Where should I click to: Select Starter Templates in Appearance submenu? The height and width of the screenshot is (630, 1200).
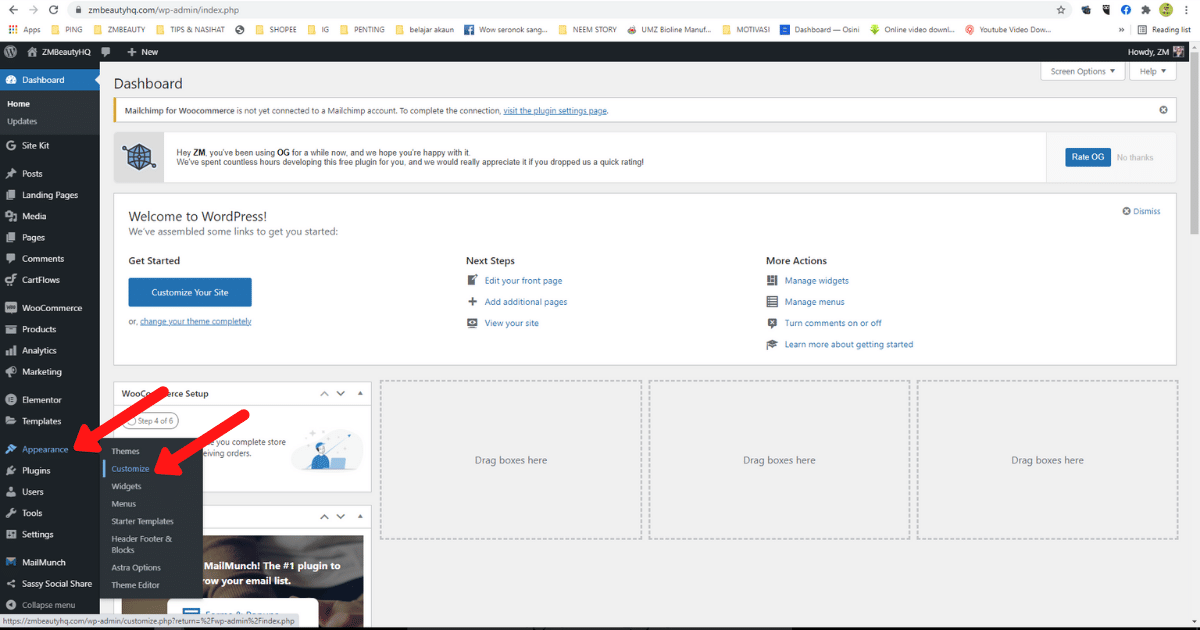coord(142,521)
